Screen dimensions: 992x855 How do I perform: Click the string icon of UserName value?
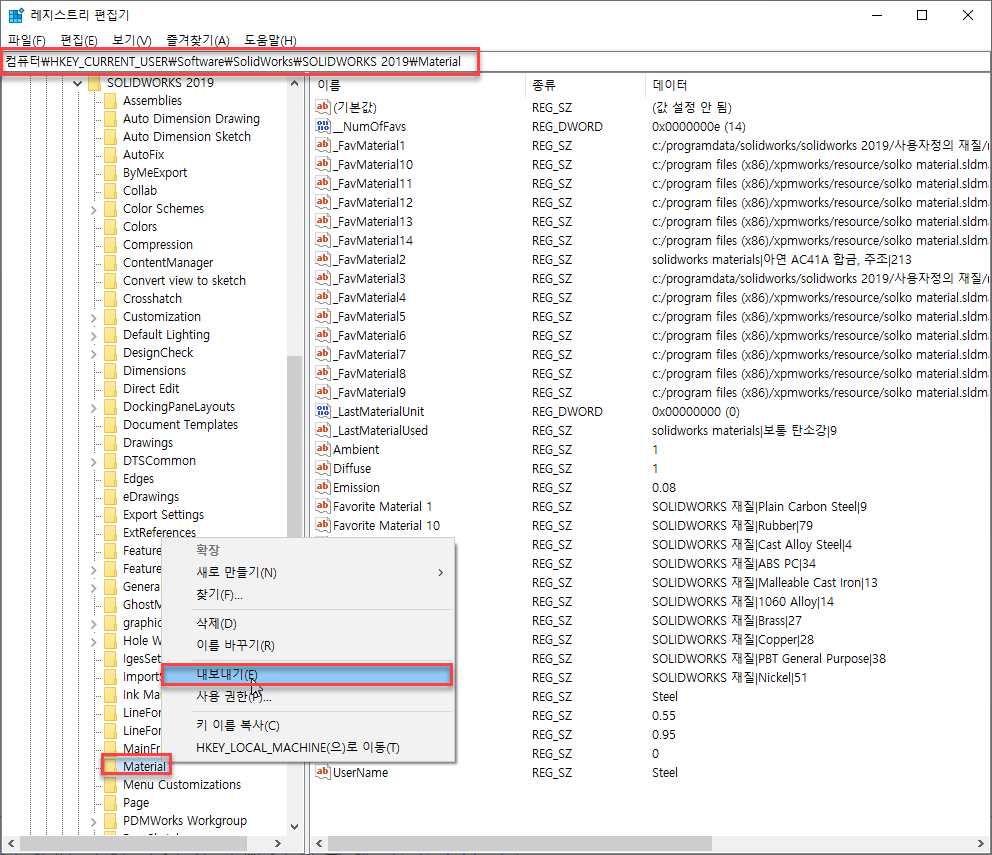click(x=323, y=772)
